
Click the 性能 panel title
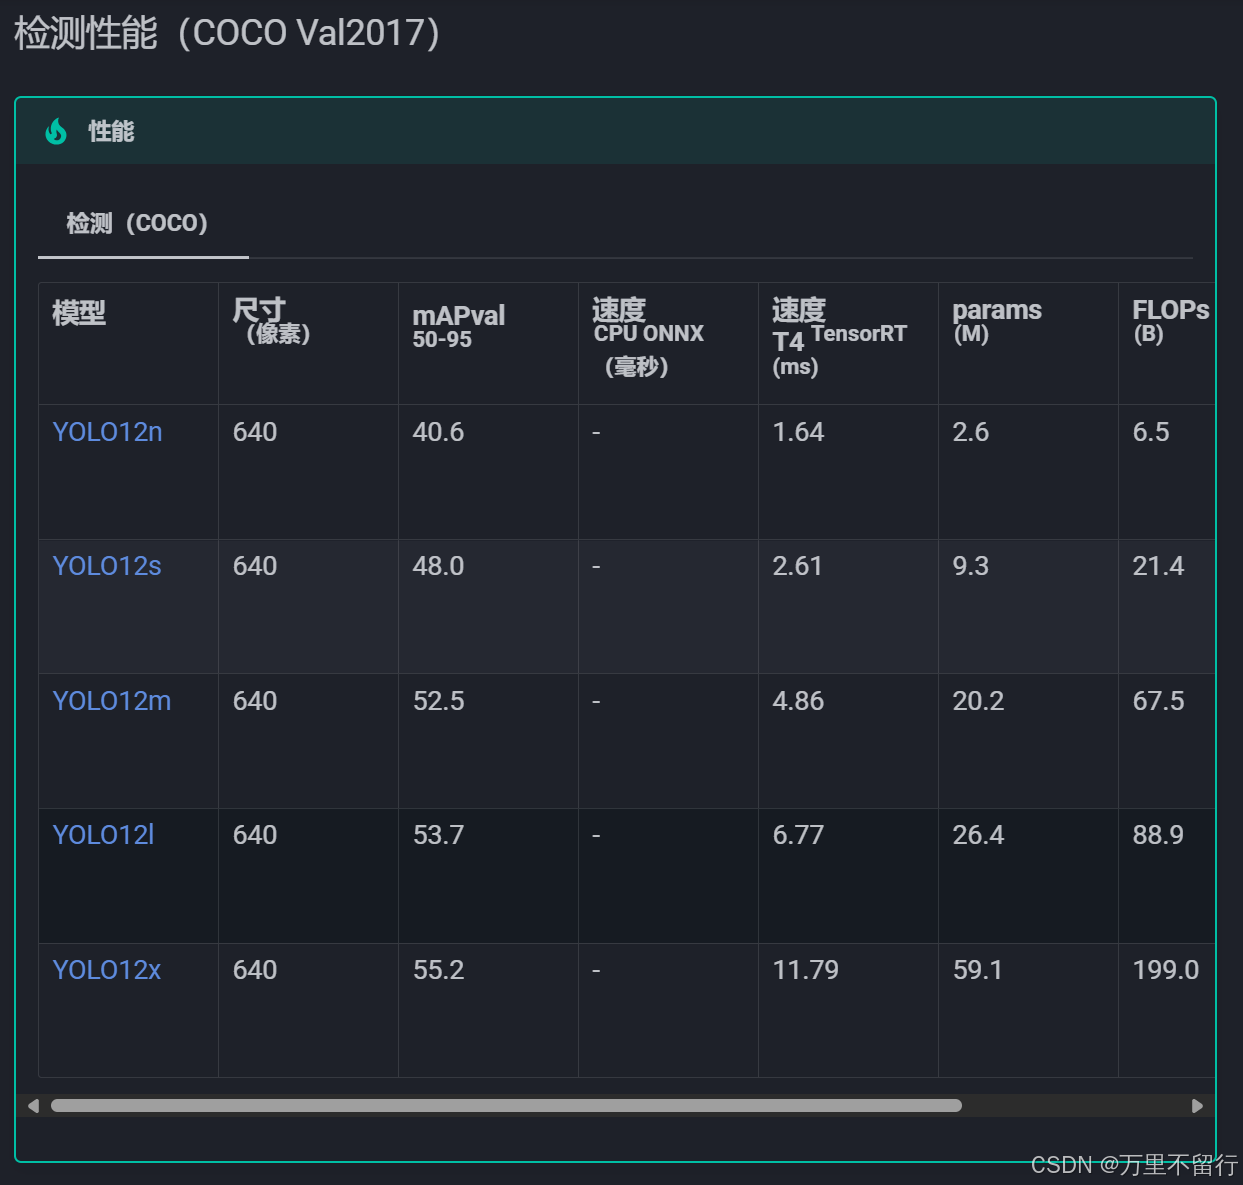click(111, 131)
